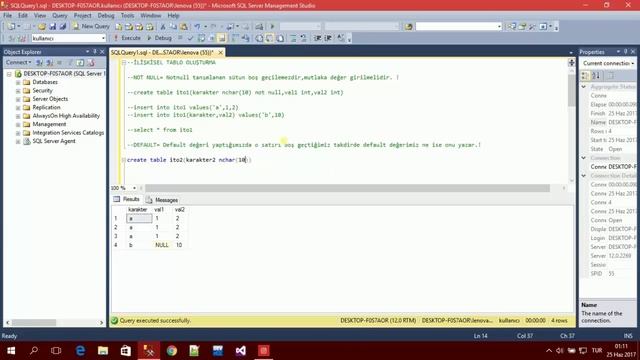Expand the Databases folder
The image size is (640, 360).
click(18, 82)
